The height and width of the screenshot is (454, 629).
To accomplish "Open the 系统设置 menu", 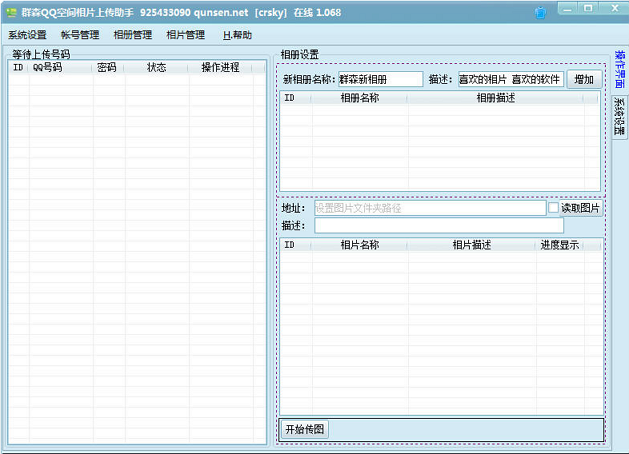I will tap(27, 35).
